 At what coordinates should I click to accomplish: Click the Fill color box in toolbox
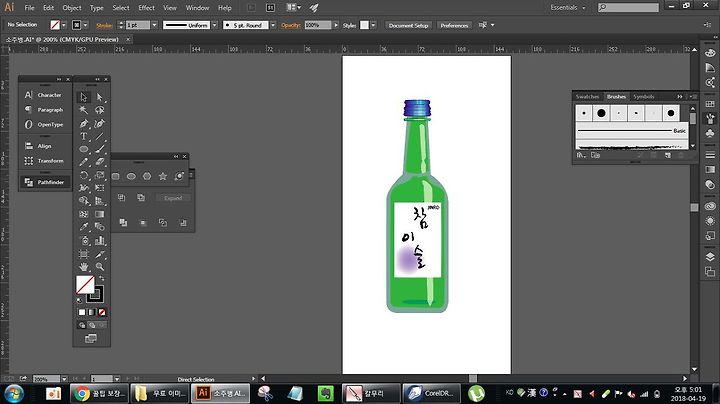85,285
